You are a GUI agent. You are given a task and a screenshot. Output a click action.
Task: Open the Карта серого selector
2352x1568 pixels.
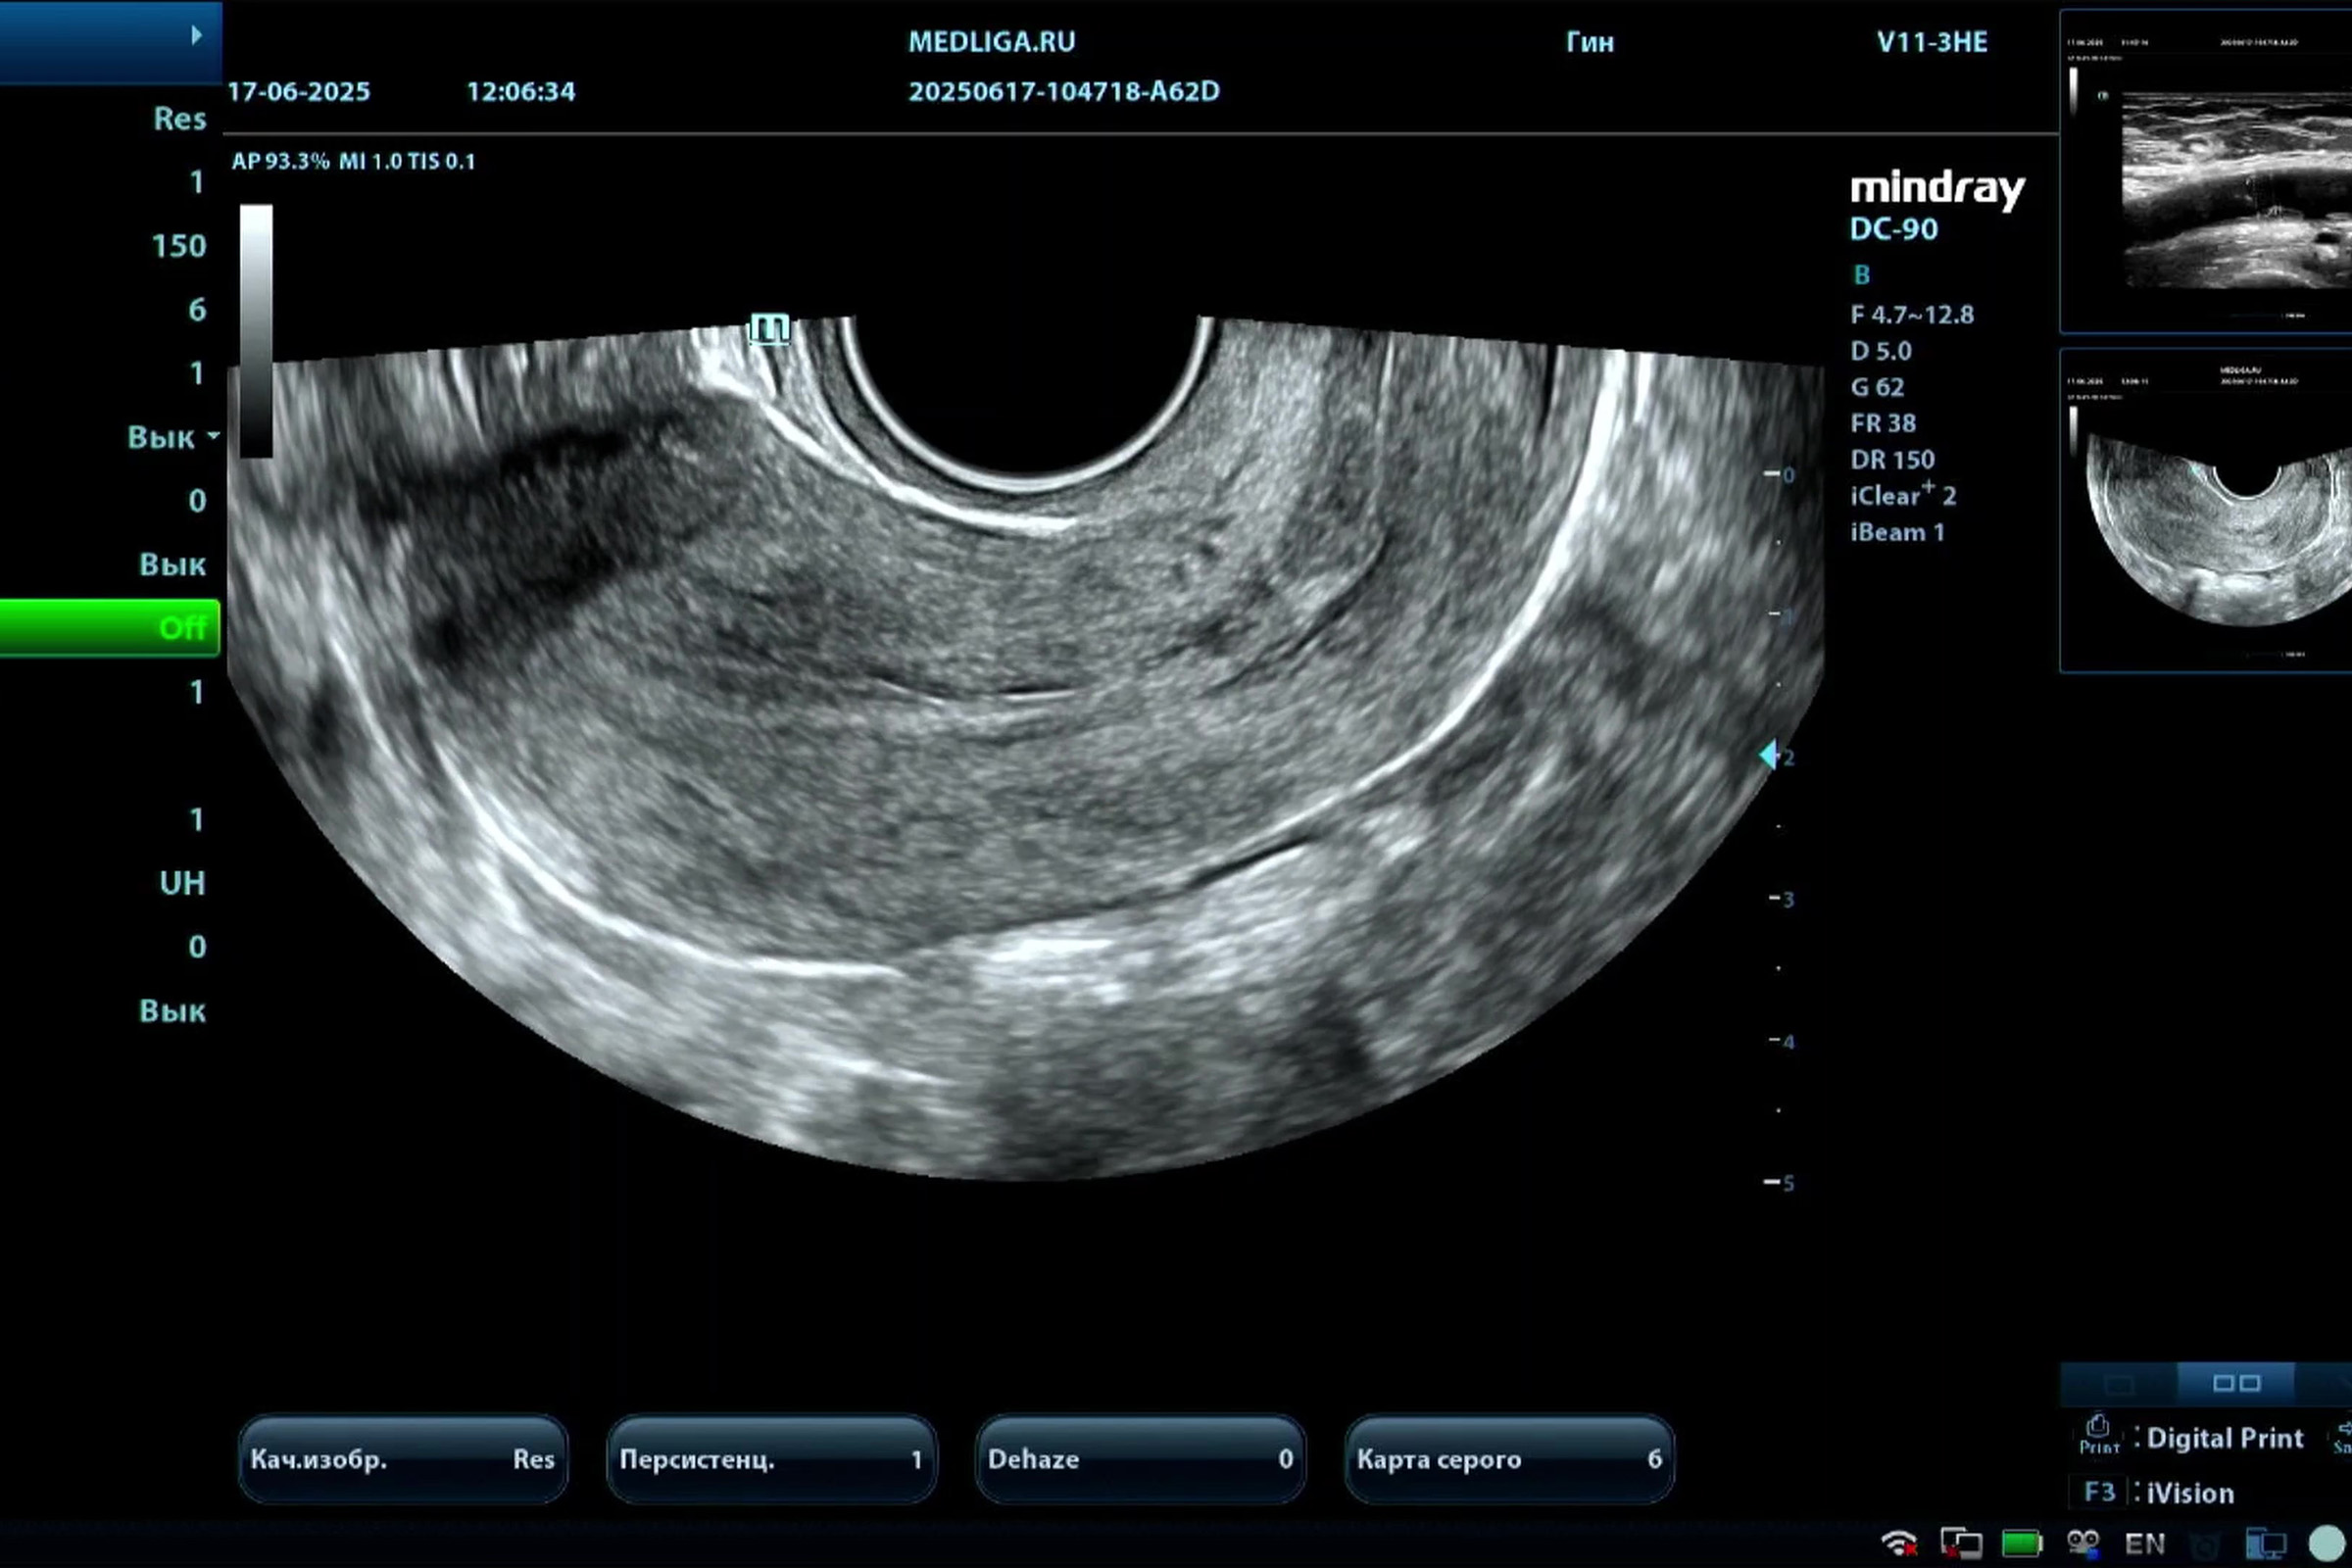[x=1508, y=1459]
